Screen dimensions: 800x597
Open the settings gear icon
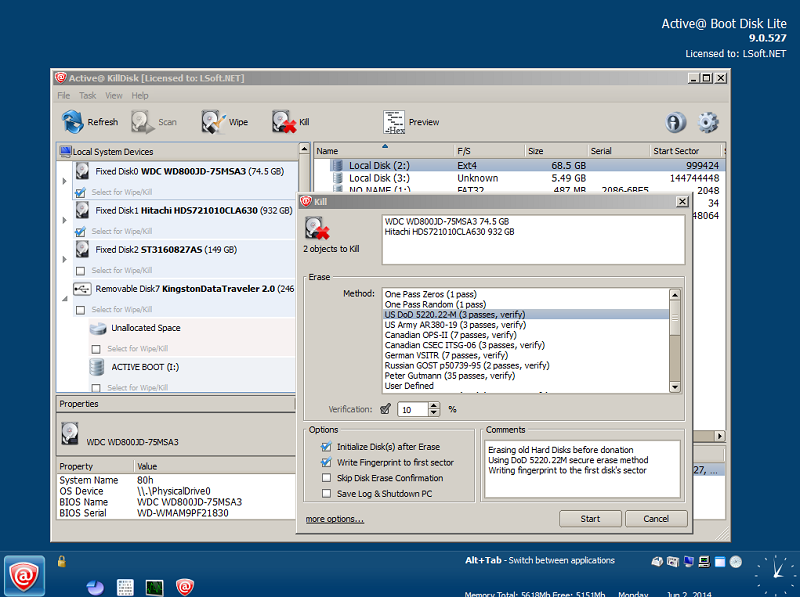(708, 122)
